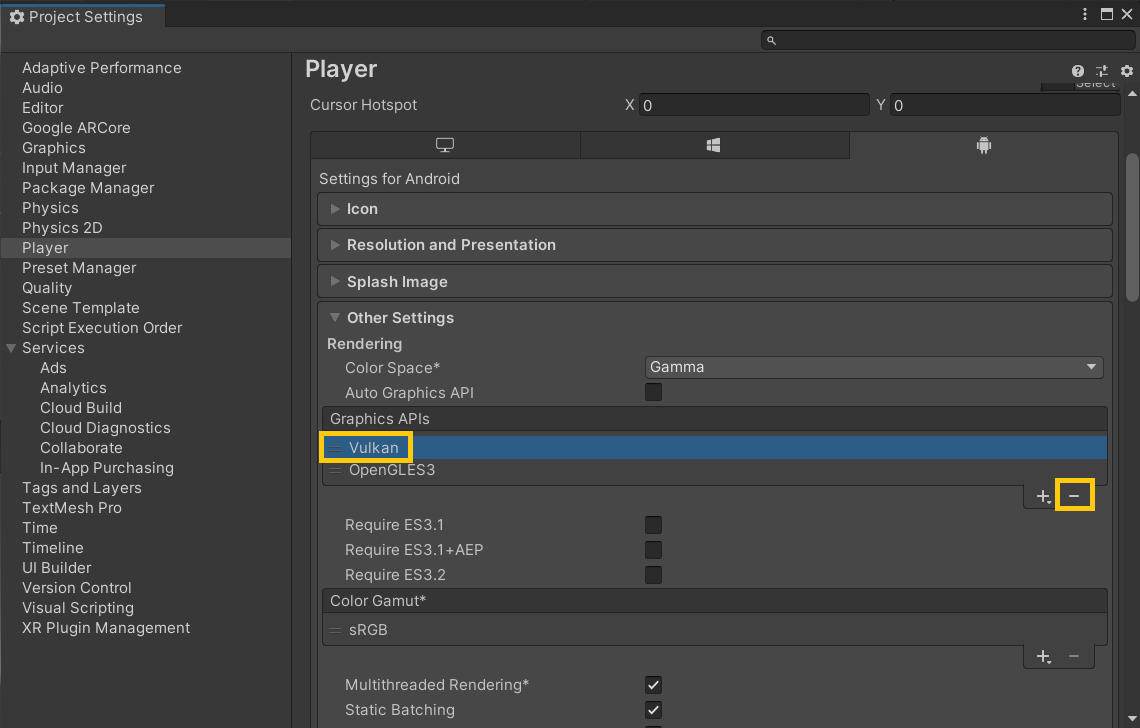The image size is (1140, 728).
Task: Open the Color Space Gamma dropdown
Action: pos(874,367)
